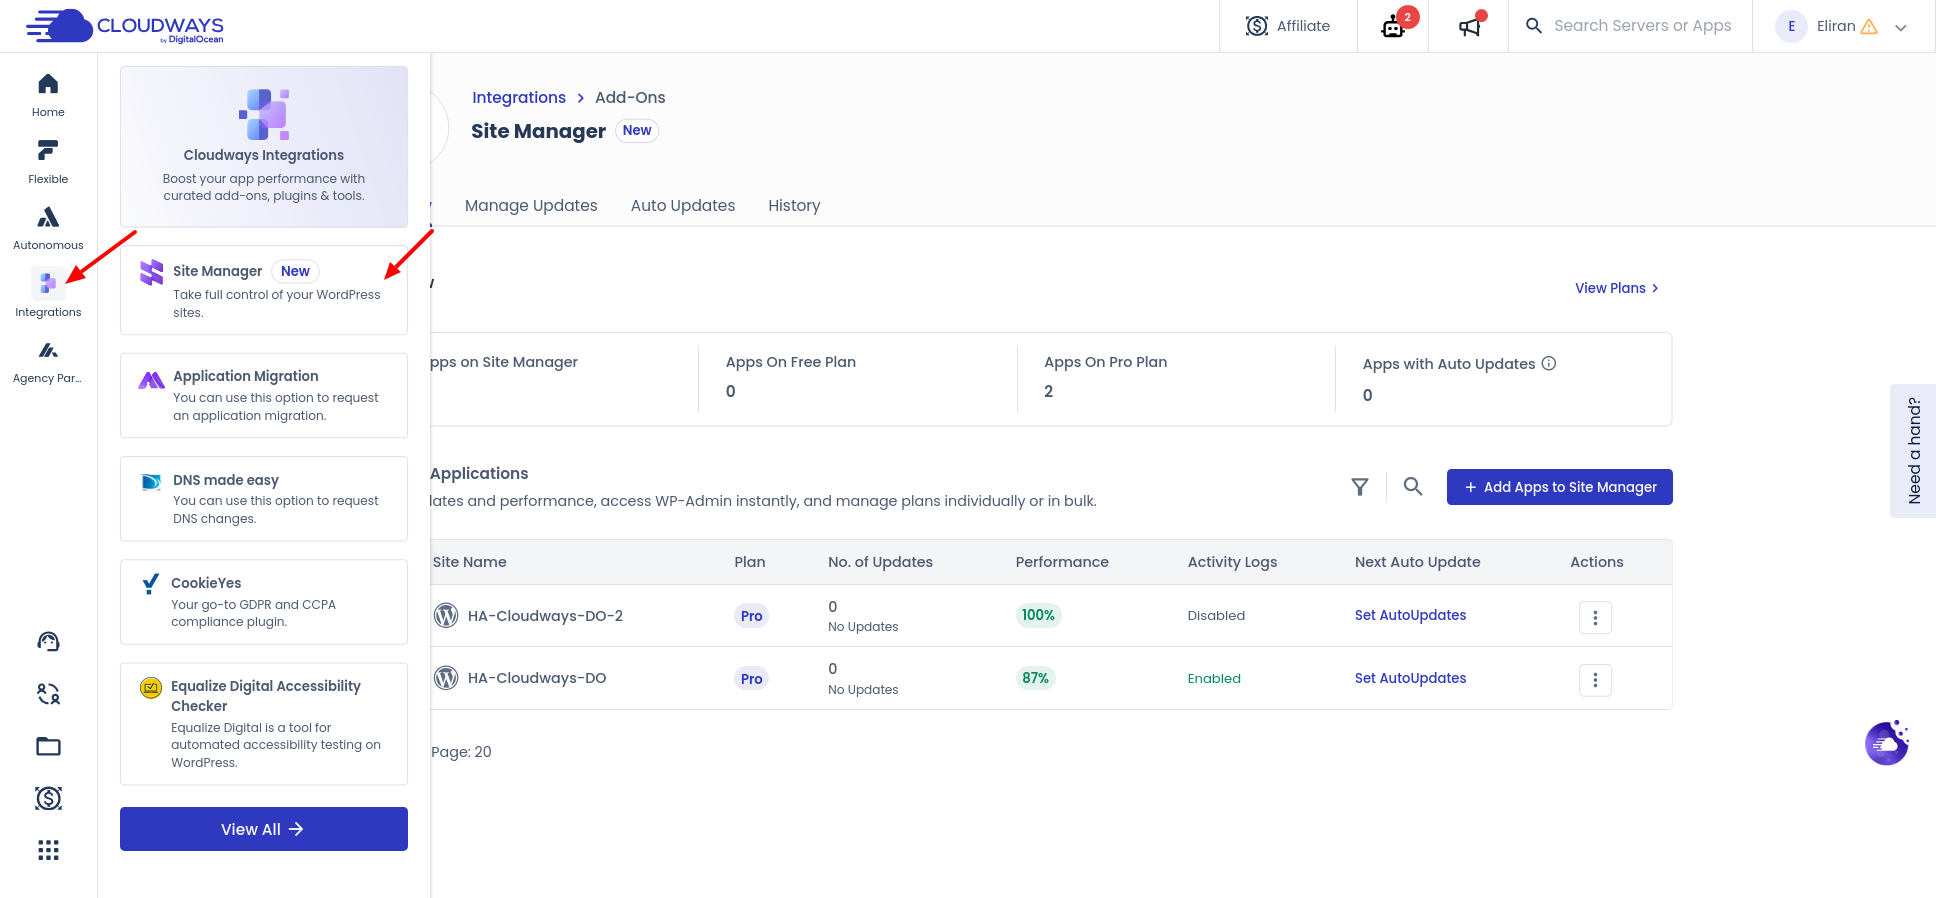Open the Application Migration add-on card

point(264,395)
